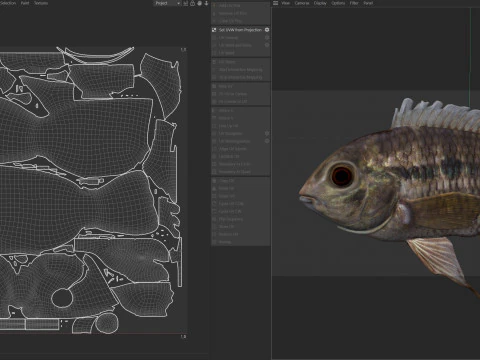Click the round gear icon beside the lock
Viewport: 480px width, 360px height.
tap(199, 3)
